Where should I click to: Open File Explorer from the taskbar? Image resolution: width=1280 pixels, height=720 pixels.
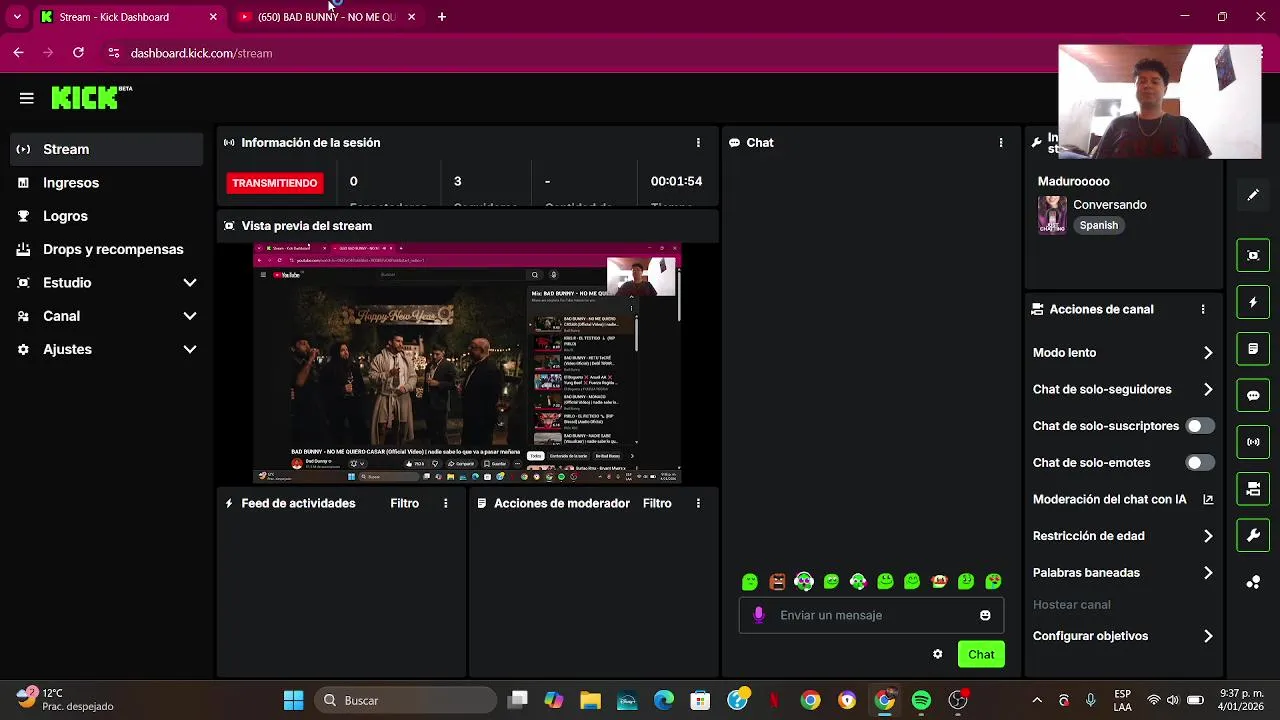590,700
